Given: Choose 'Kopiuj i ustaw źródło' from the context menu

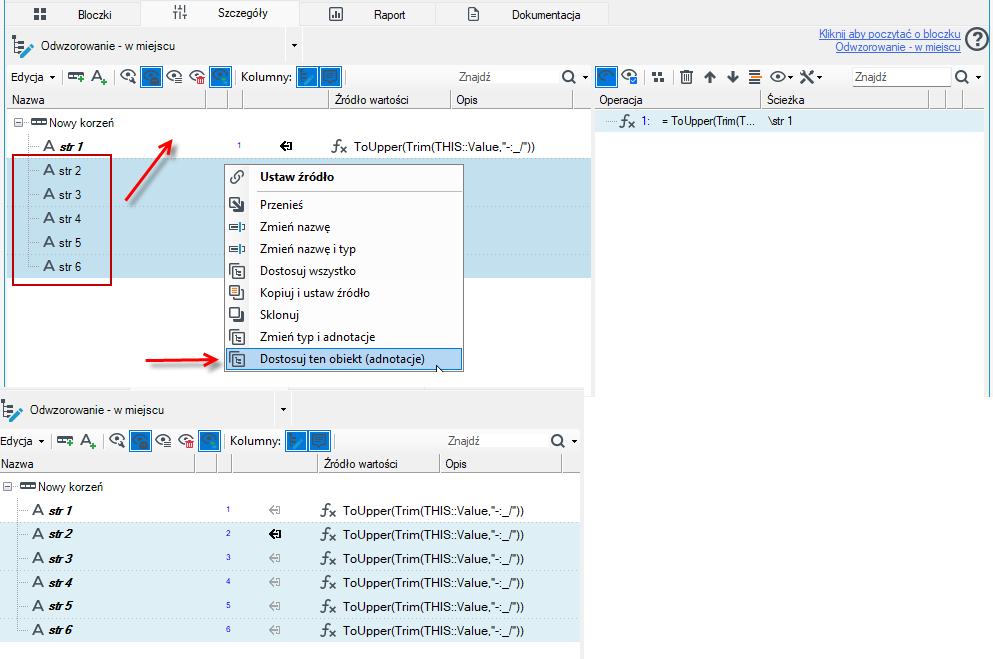Looking at the screenshot, I should click(x=344, y=293).
